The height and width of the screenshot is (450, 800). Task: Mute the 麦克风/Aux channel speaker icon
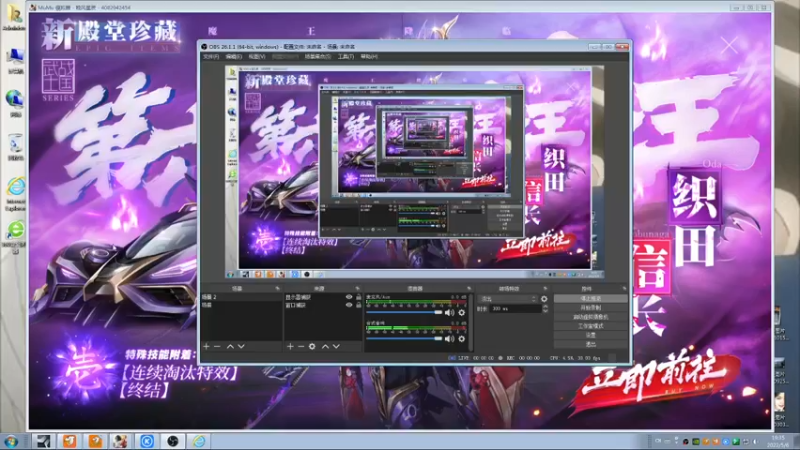(449, 312)
